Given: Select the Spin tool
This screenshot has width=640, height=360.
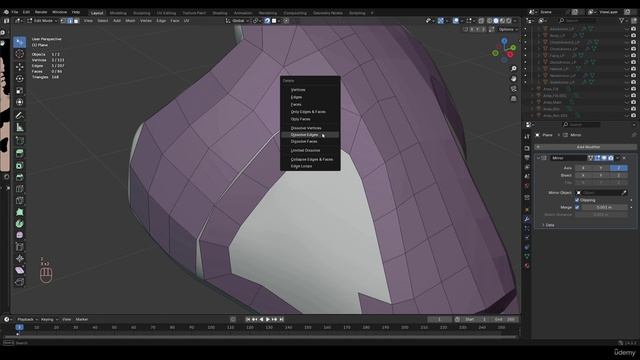Looking at the screenshot, I should coord(19,224).
